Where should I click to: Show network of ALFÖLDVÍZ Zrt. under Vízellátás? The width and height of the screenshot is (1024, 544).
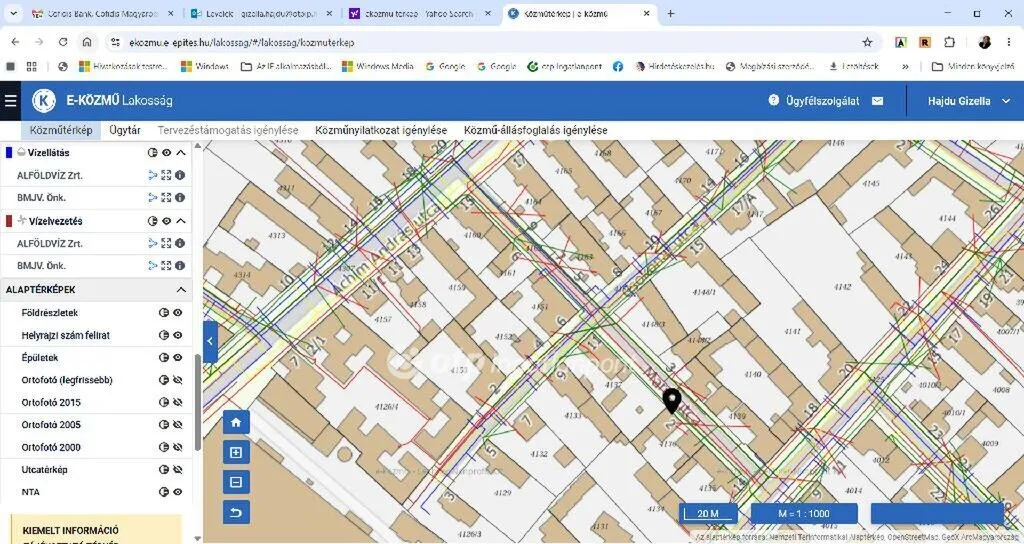pyautogui.click(x=153, y=175)
